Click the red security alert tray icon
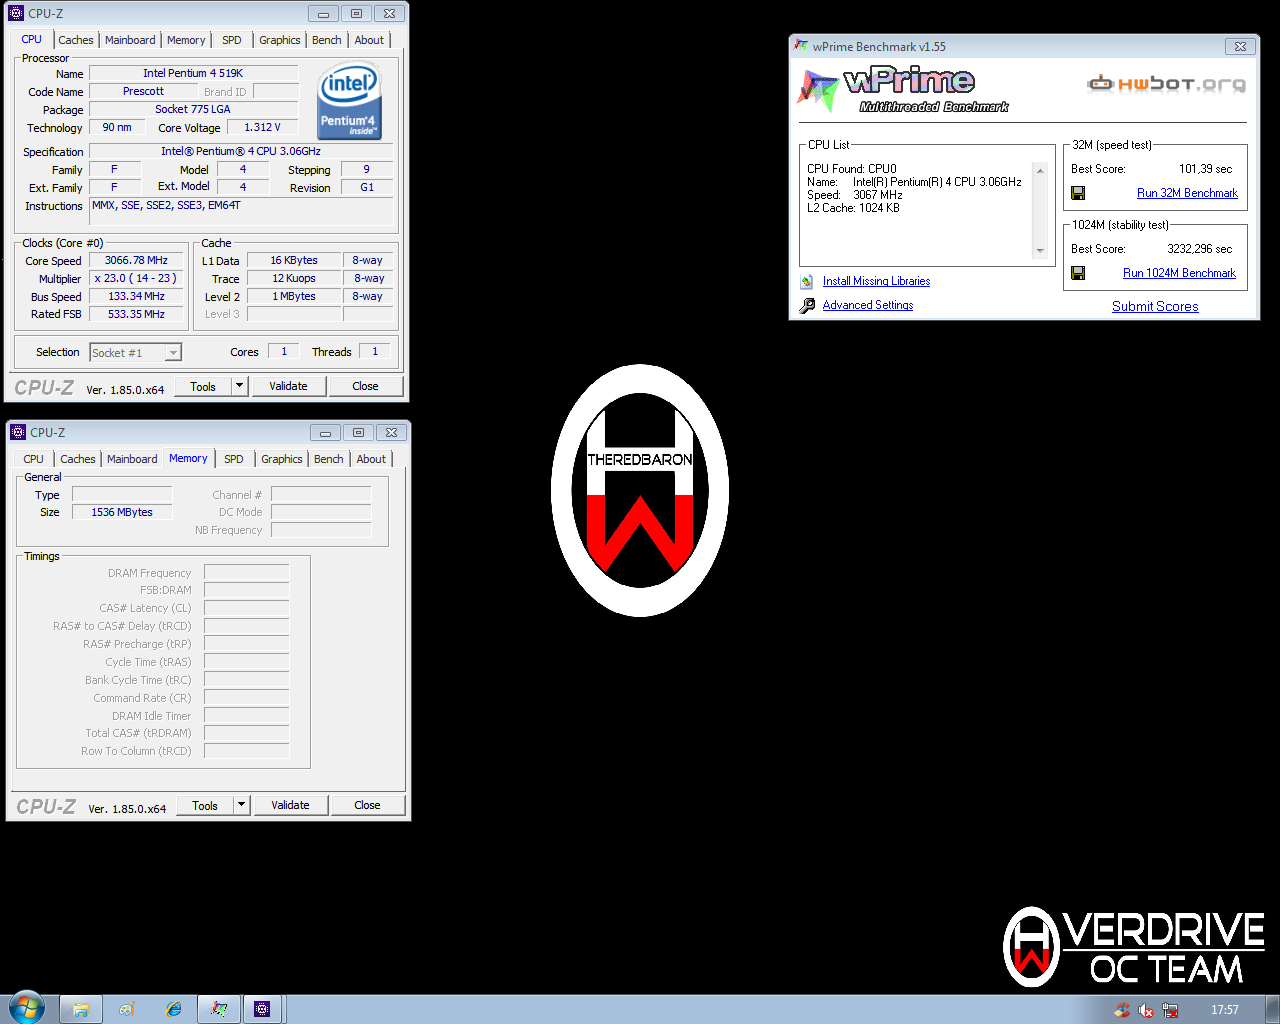This screenshot has width=1280, height=1024. coord(1123,1010)
